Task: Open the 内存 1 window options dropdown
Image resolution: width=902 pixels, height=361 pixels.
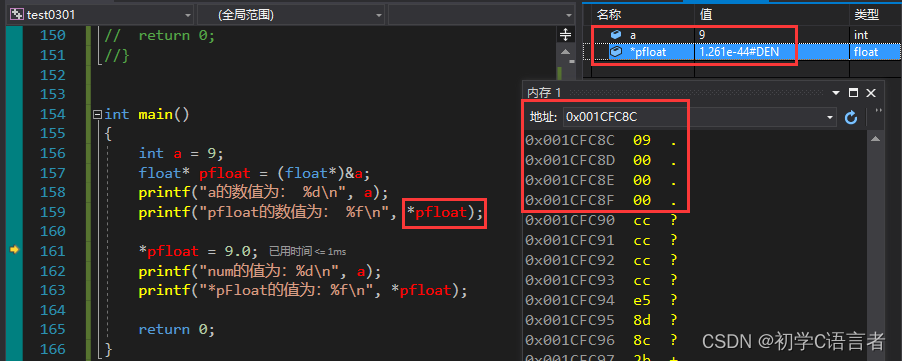Action: pyautogui.click(x=836, y=93)
